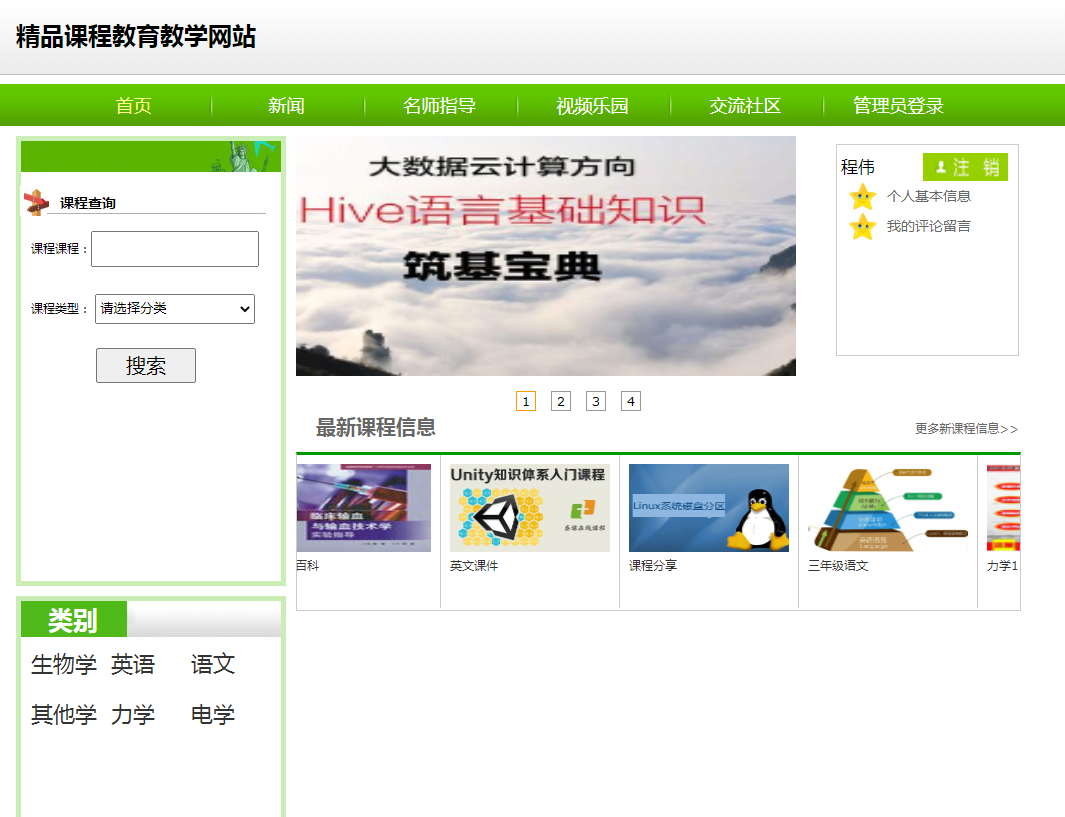Click the star icon beside 个人基本信息
The height and width of the screenshot is (817, 1065).
[x=862, y=197]
